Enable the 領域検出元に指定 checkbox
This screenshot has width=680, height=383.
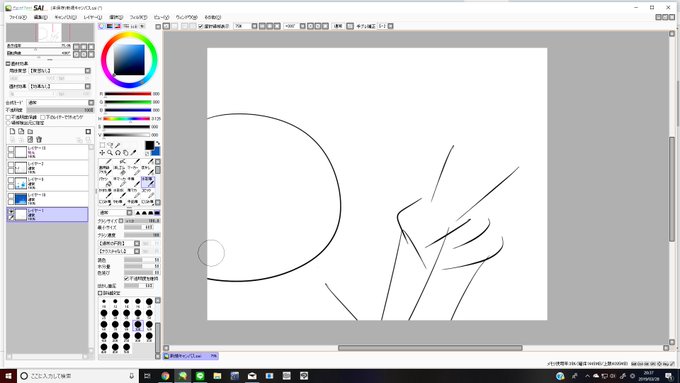coord(8,123)
